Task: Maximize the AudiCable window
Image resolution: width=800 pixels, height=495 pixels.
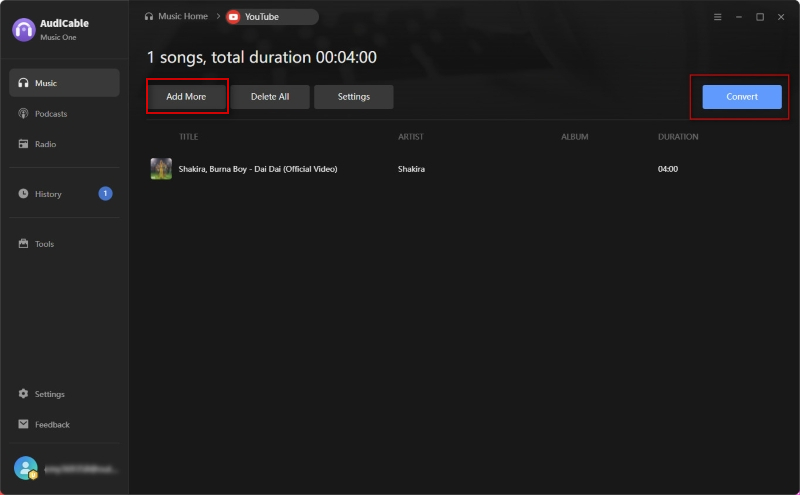Action: tap(760, 17)
